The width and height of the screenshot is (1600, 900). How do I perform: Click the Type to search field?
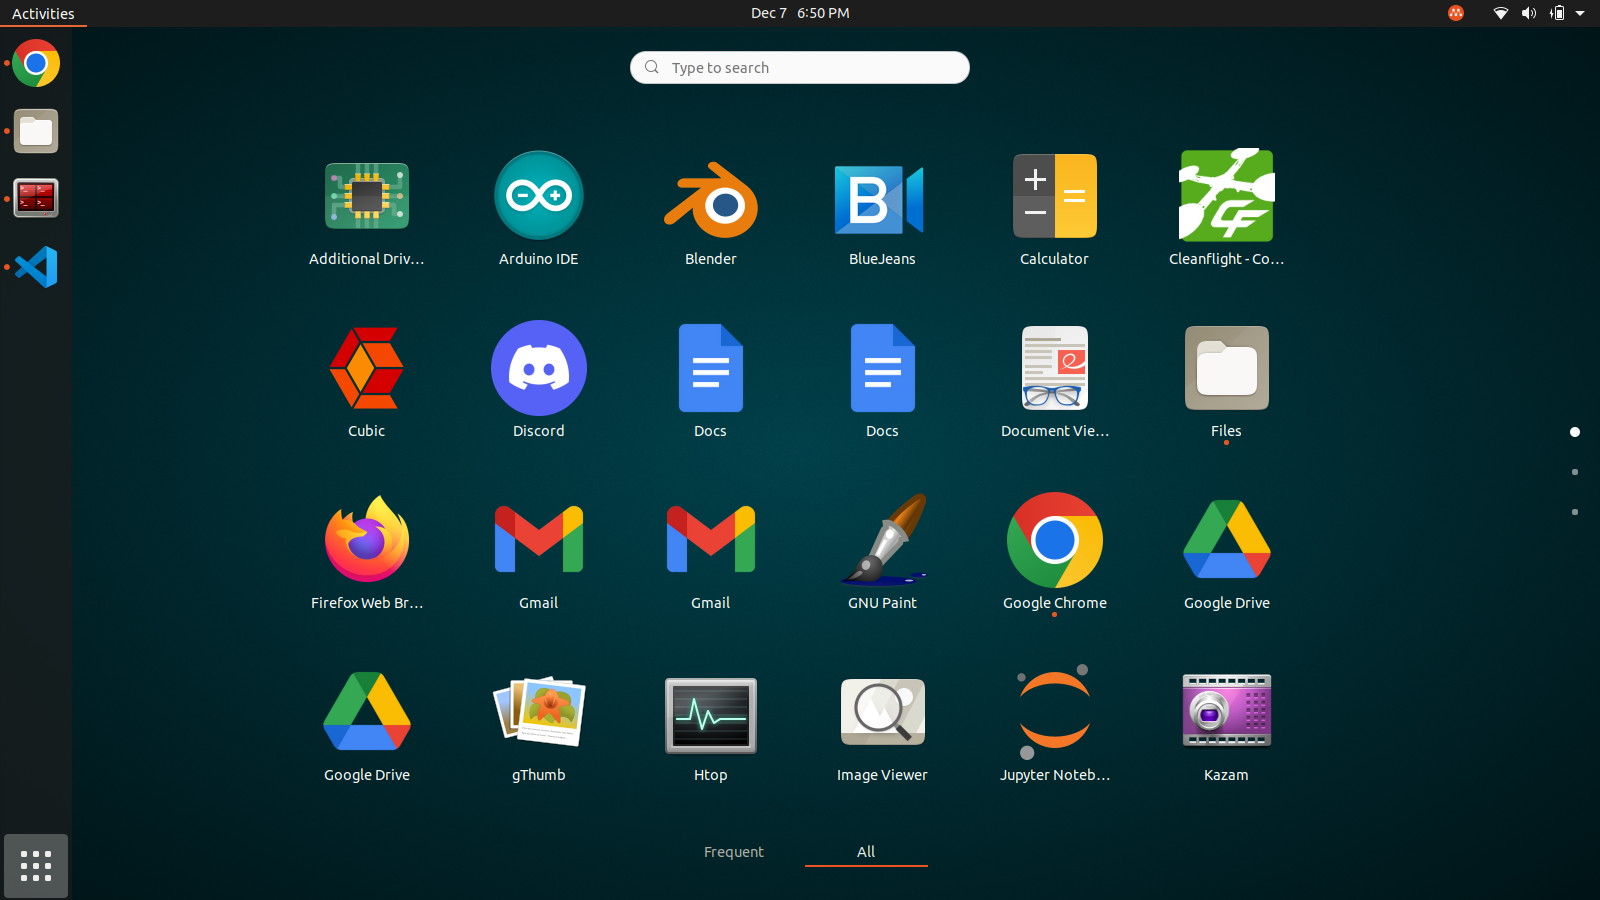(800, 67)
